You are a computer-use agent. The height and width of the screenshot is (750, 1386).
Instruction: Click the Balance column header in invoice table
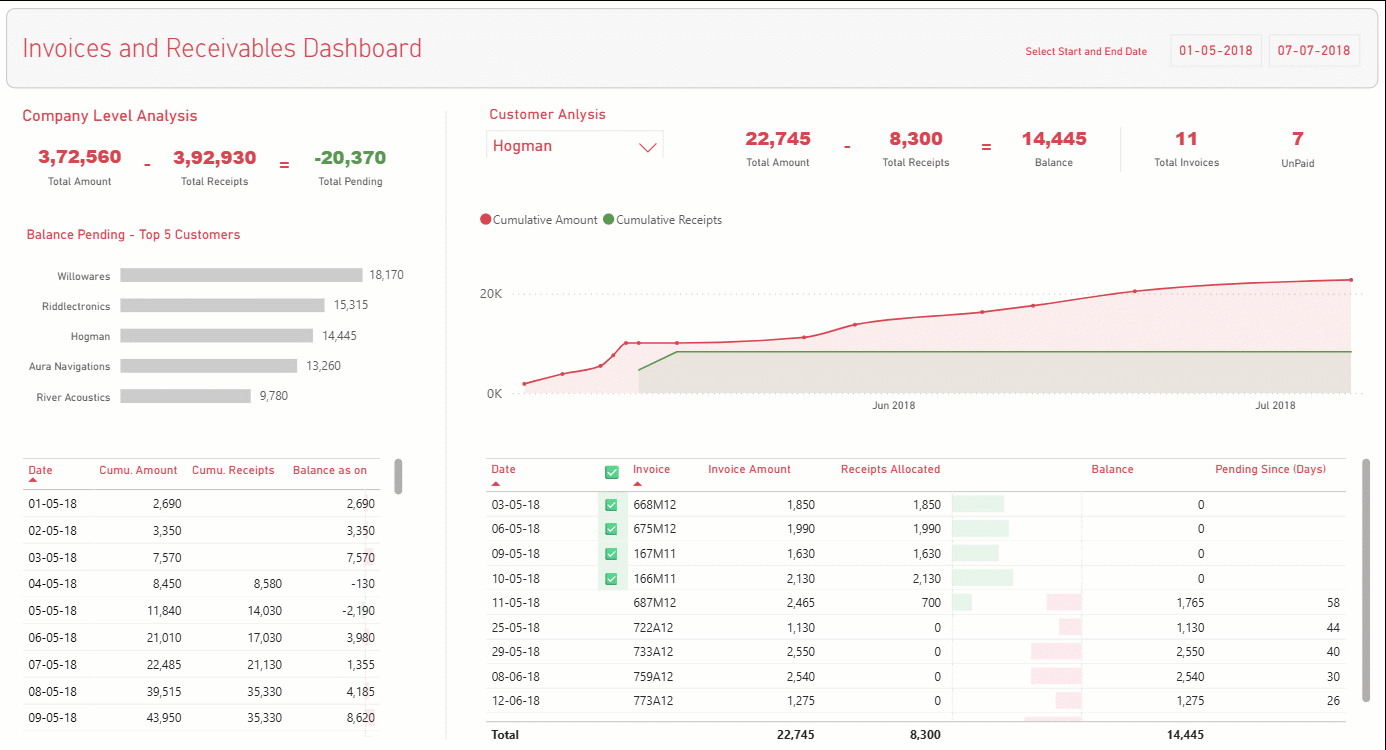click(1112, 469)
